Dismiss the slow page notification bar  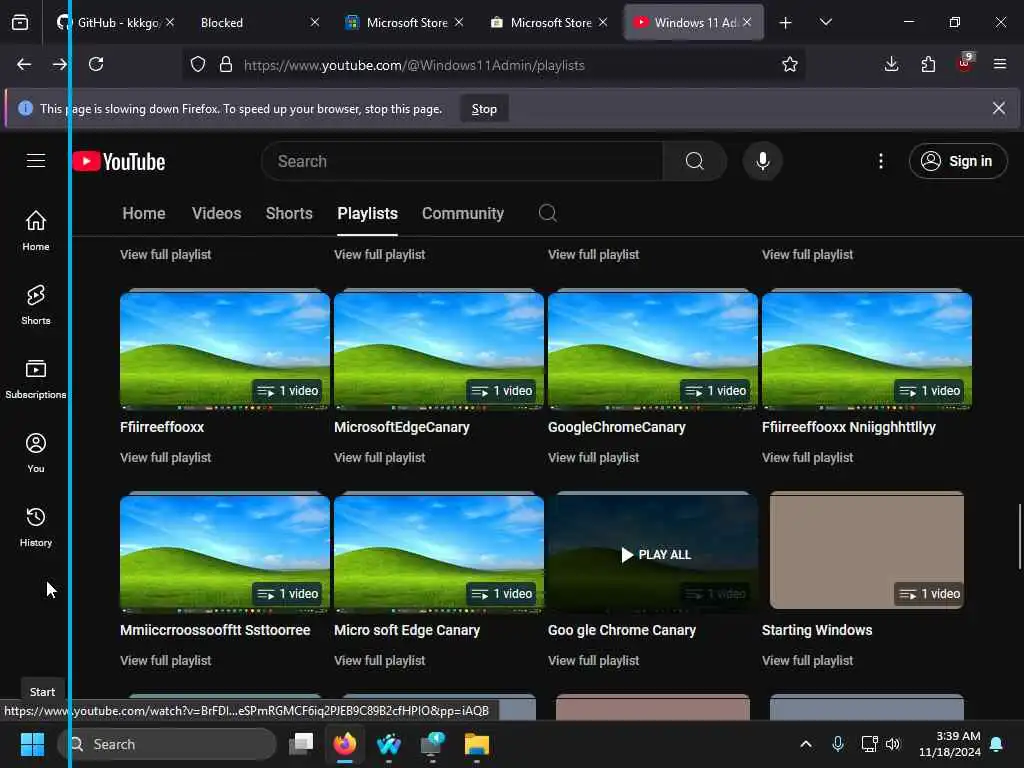(x=999, y=108)
